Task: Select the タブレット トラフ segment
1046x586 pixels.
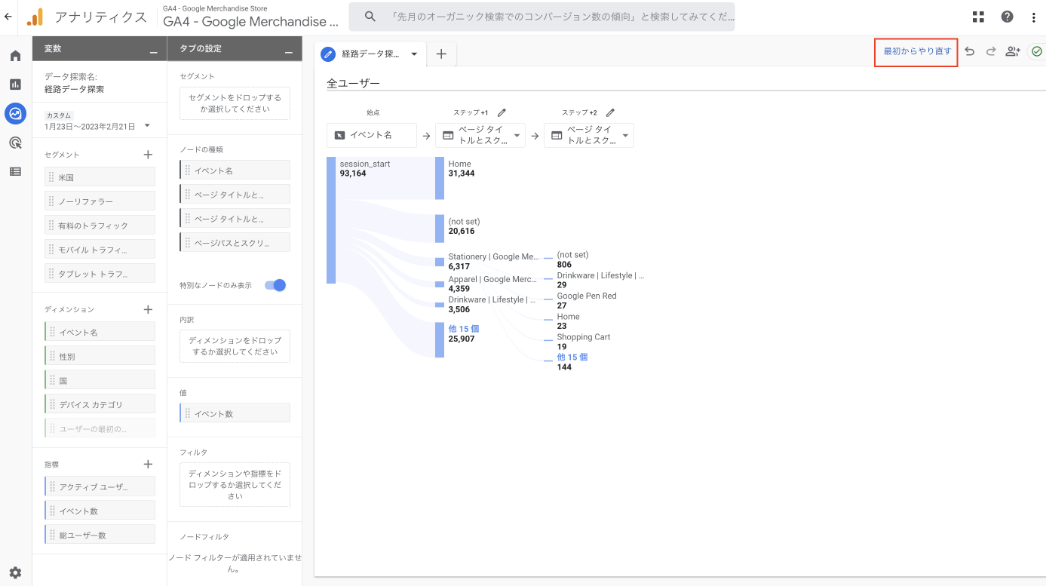Action: tap(100, 274)
